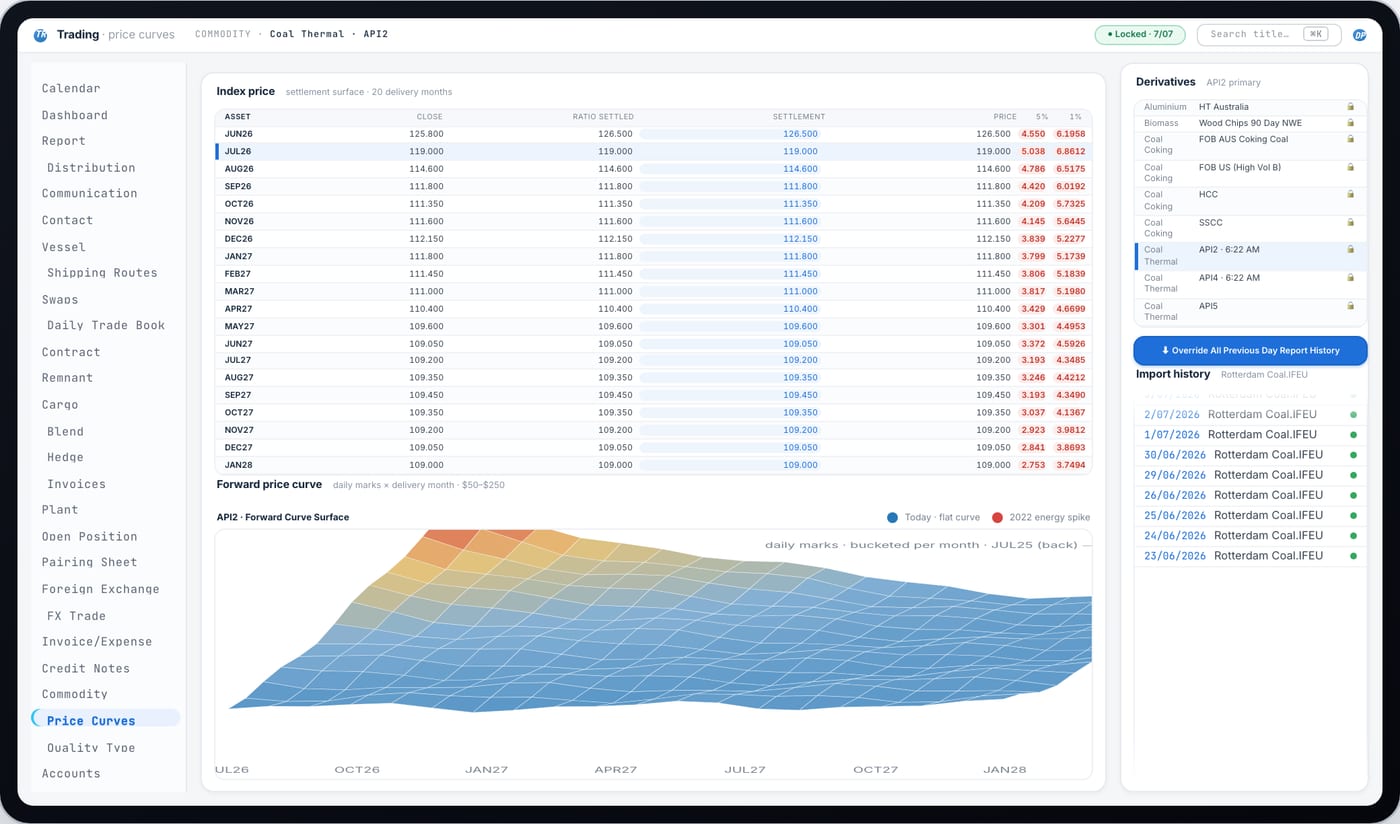Focus the Search title field
The height and width of the screenshot is (824, 1400).
1269,34
